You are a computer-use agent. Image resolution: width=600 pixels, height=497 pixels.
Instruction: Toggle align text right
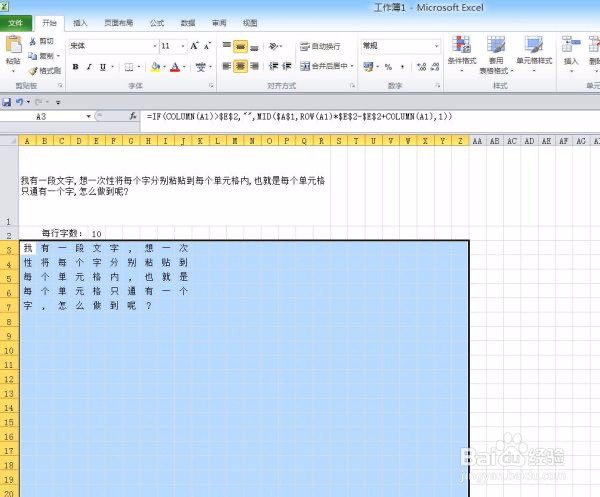click(254, 66)
